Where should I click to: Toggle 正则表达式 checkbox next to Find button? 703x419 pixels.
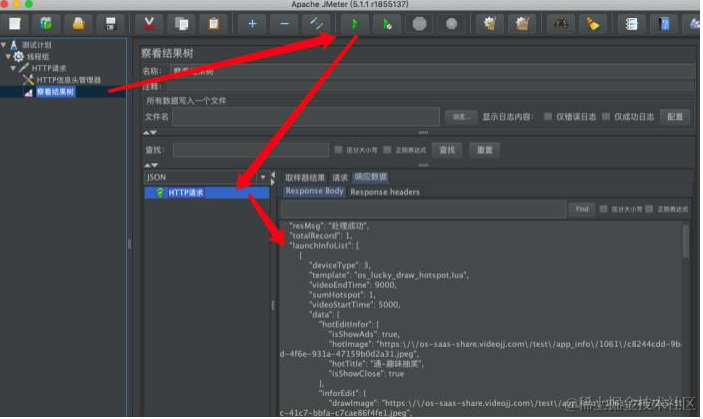tap(649, 209)
